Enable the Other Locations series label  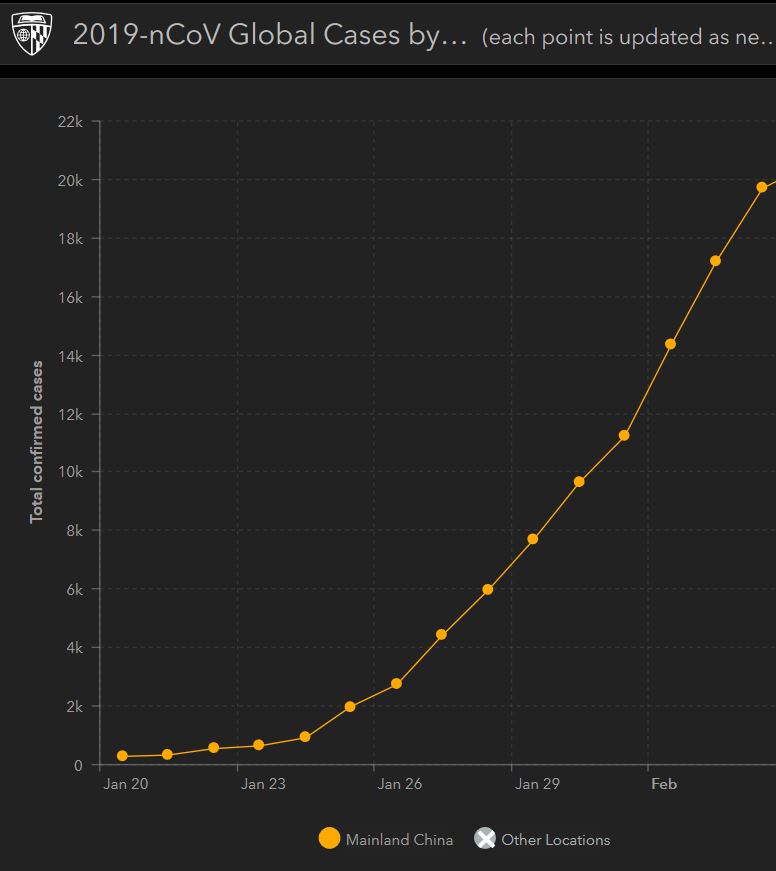(555, 840)
